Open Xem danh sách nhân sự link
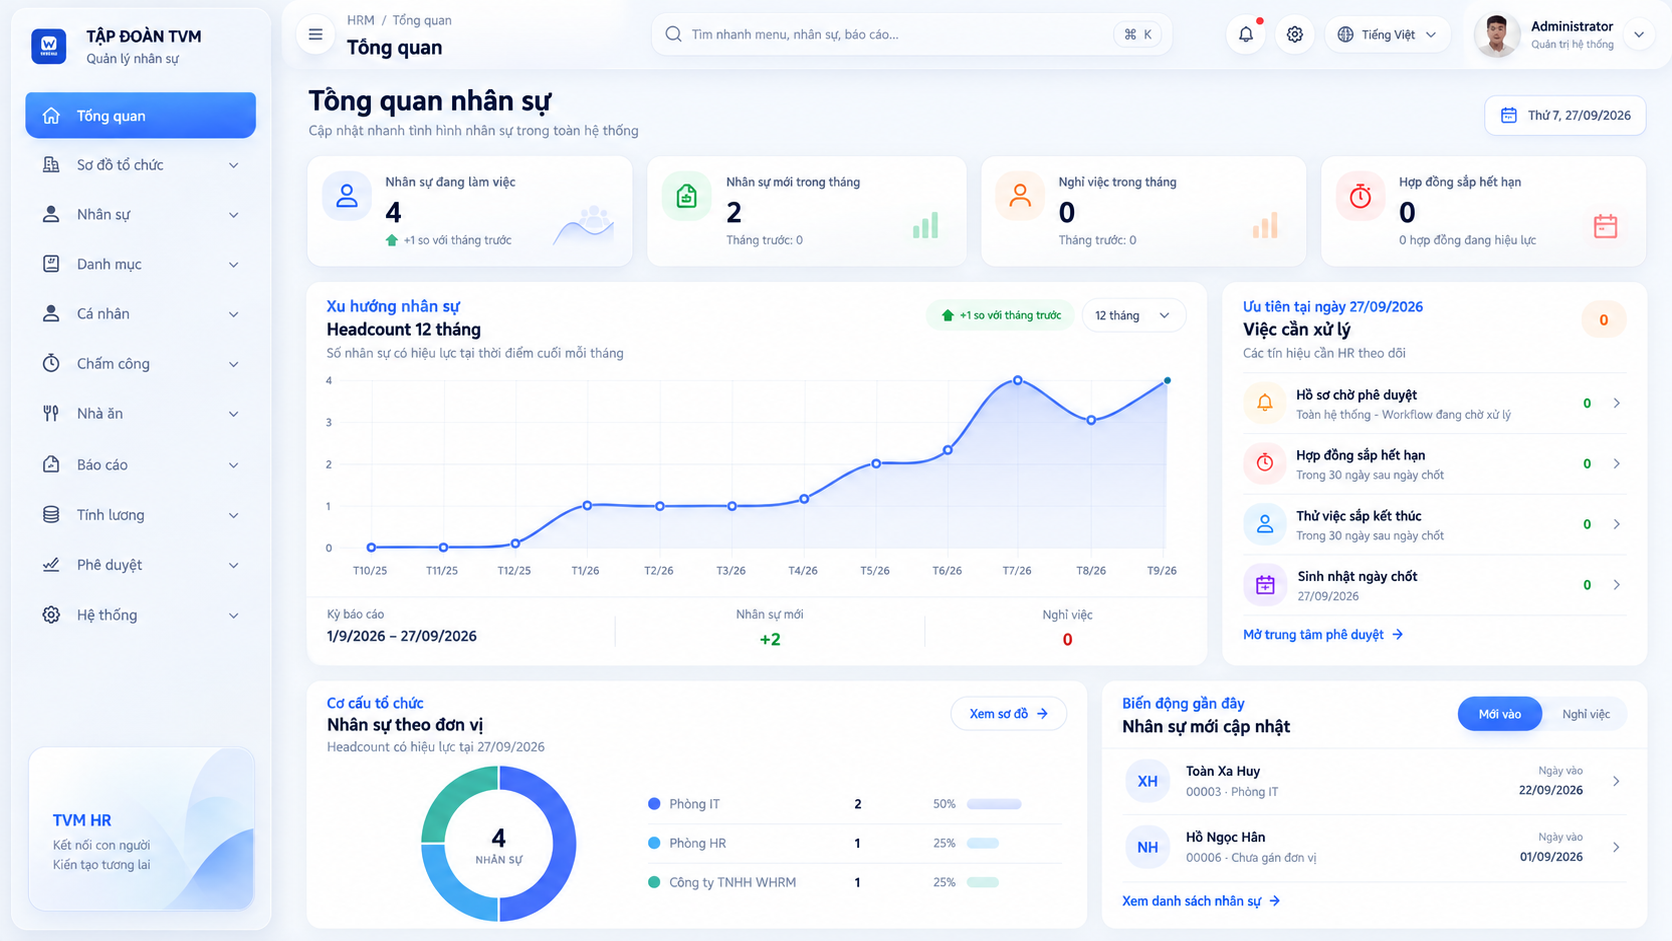The height and width of the screenshot is (941, 1672). [1200, 901]
